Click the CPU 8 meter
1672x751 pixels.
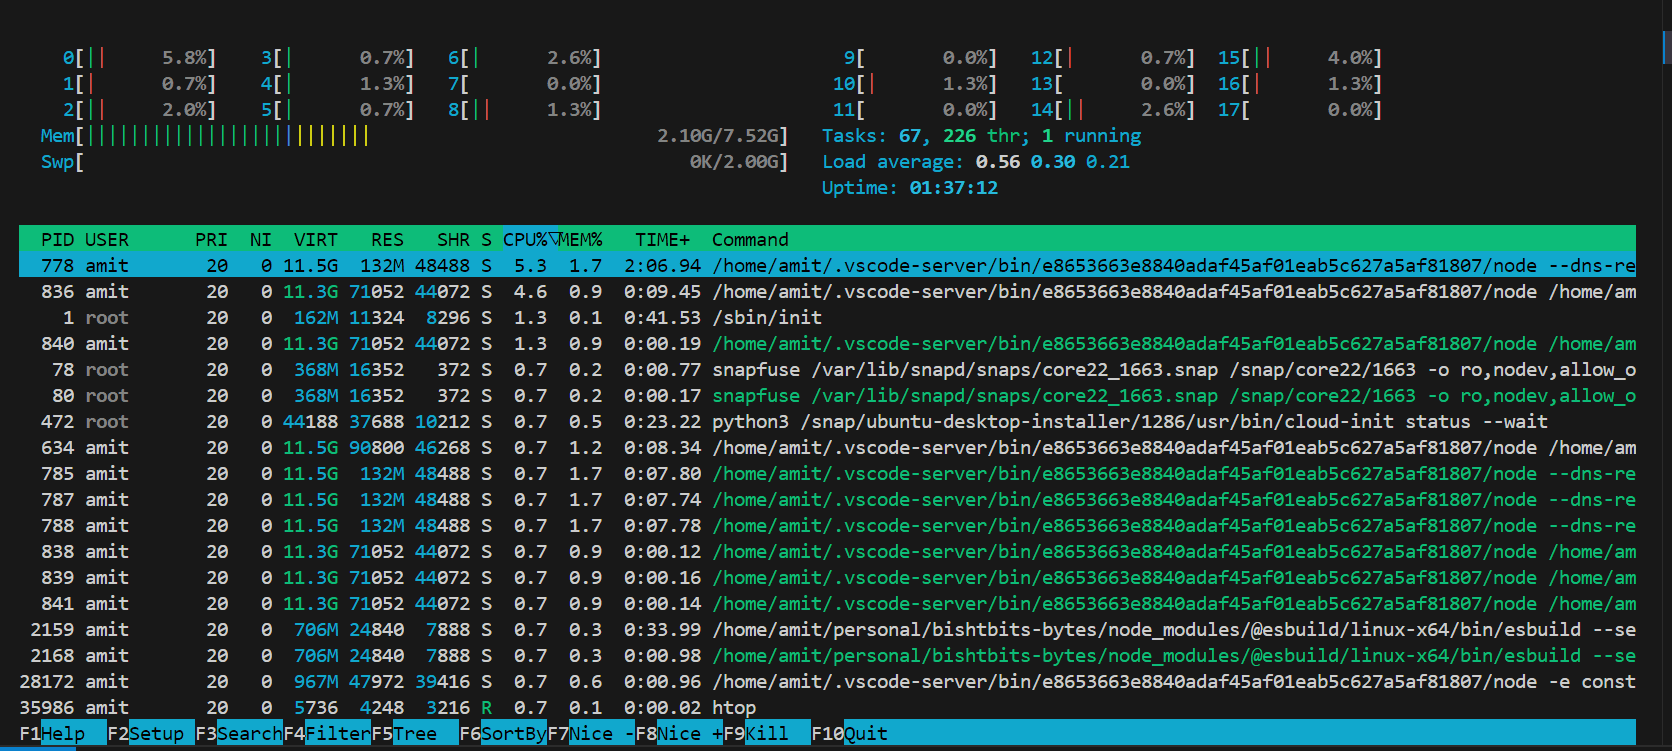[x=524, y=109]
